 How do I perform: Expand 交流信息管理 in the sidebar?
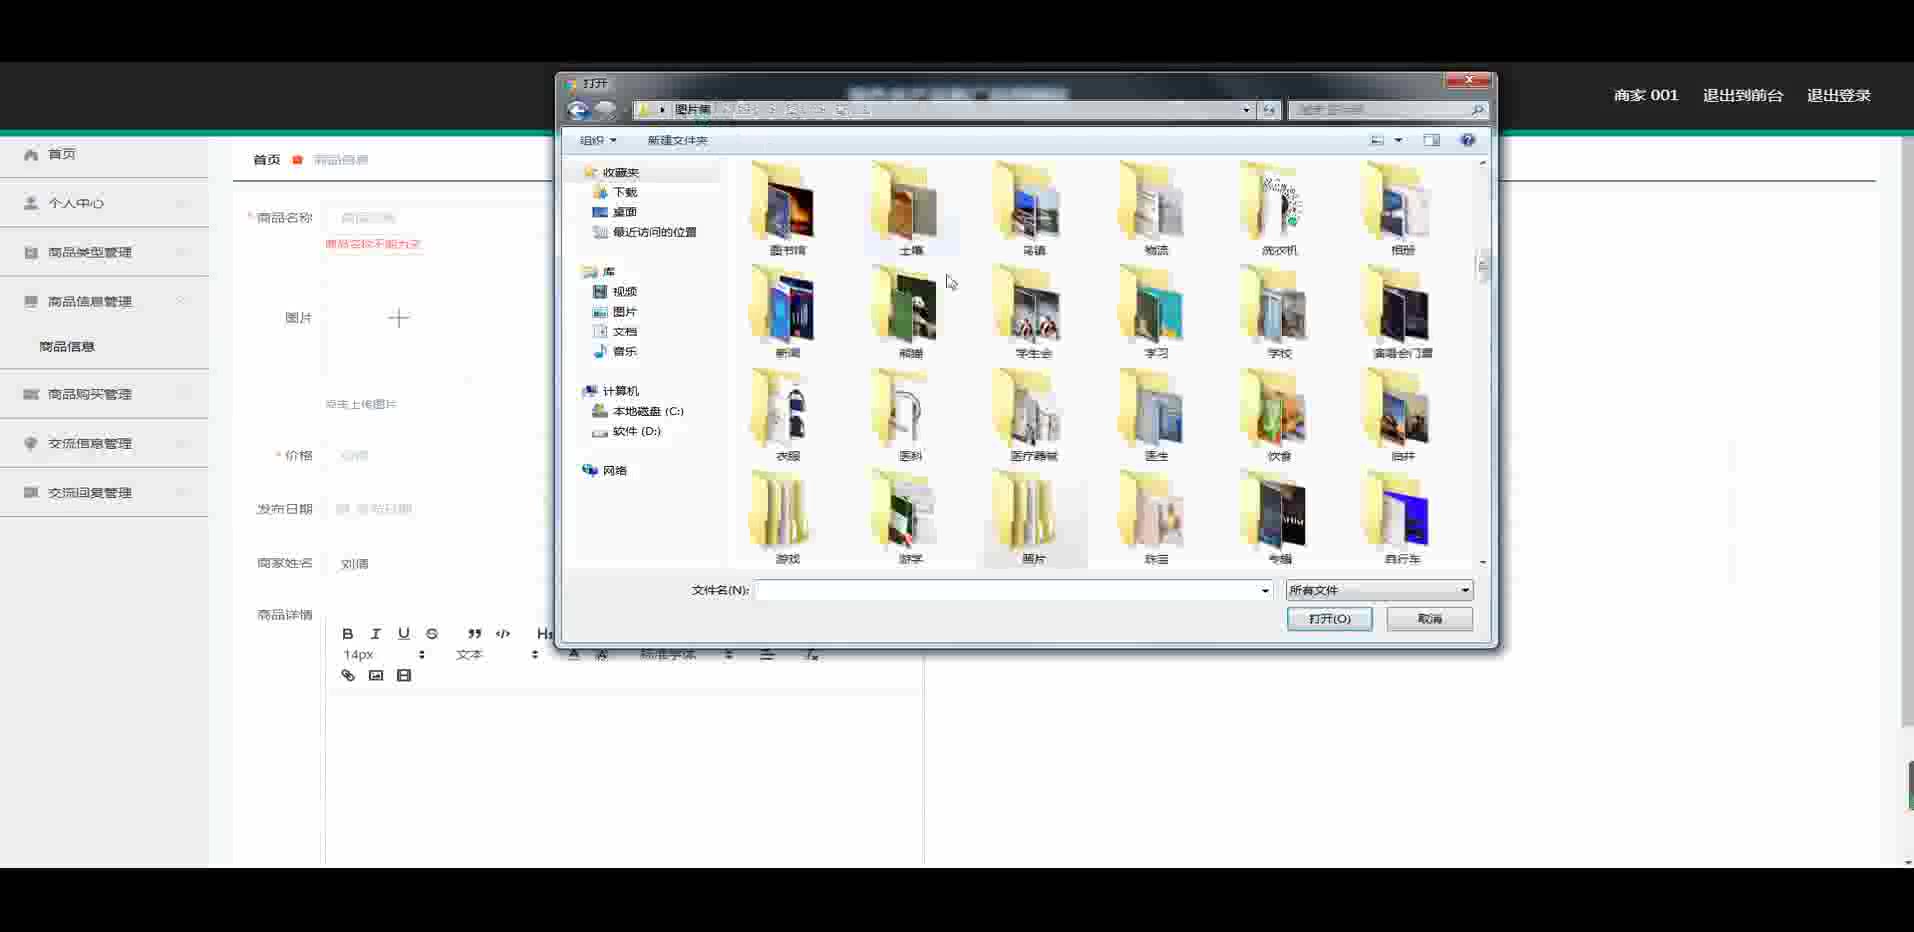[x=104, y=443]
